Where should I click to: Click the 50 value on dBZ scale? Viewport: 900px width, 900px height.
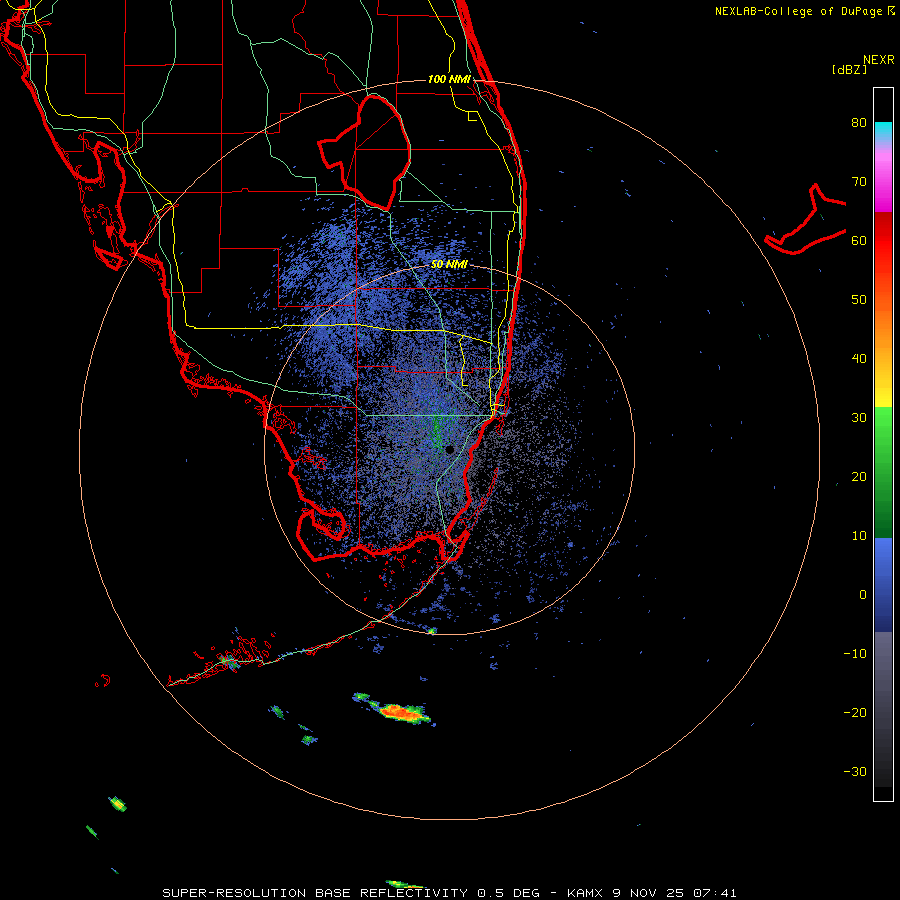point(859,300)
